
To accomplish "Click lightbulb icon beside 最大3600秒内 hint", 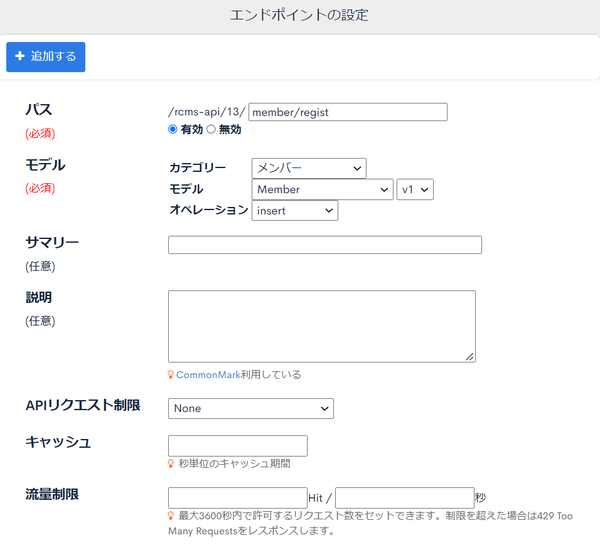I will pos(171,516).
